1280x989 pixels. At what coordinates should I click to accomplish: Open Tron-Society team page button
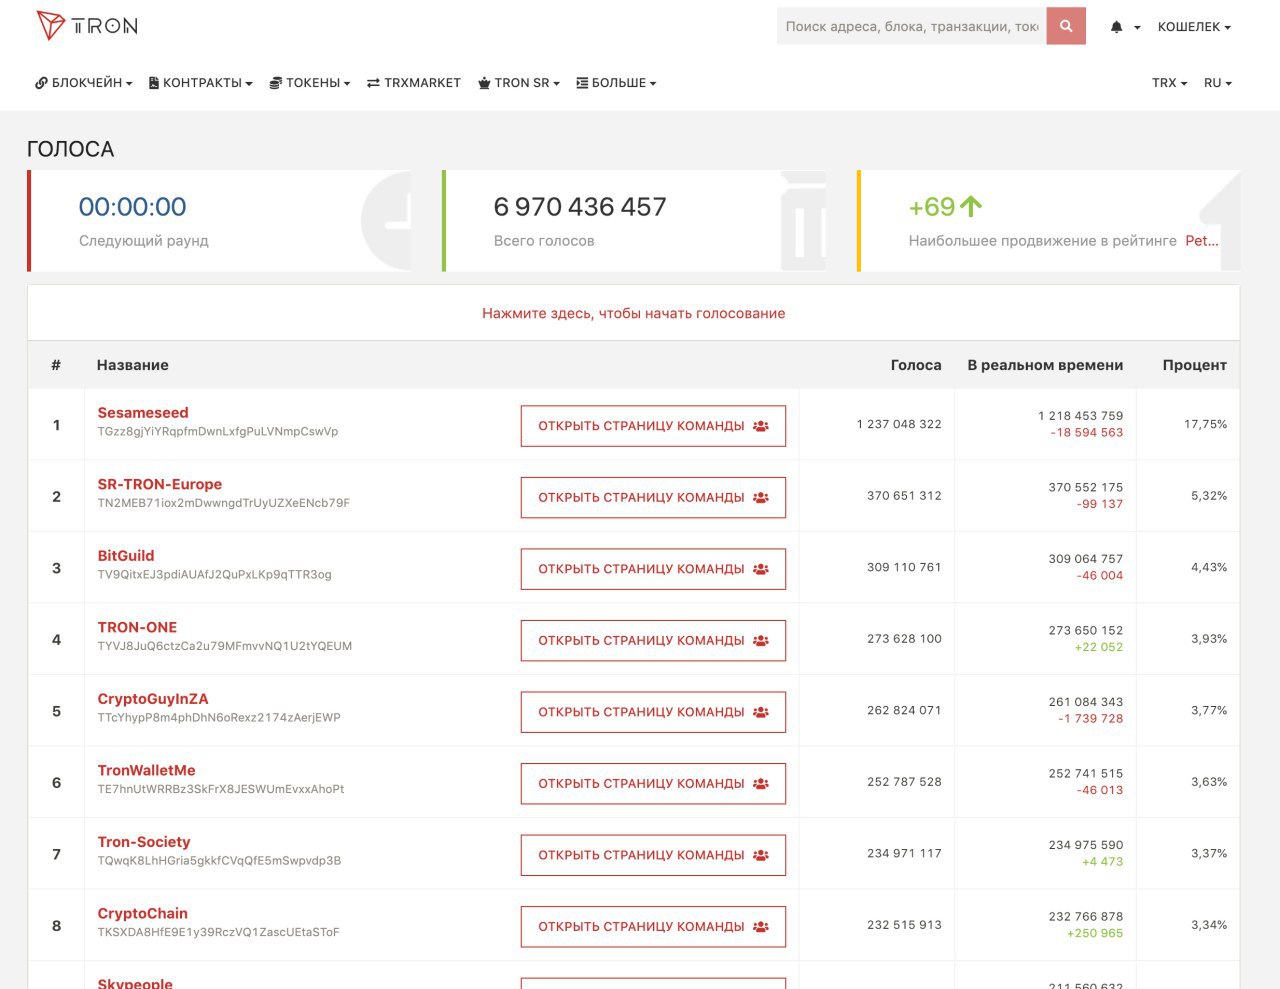click(x=653, y=855)
